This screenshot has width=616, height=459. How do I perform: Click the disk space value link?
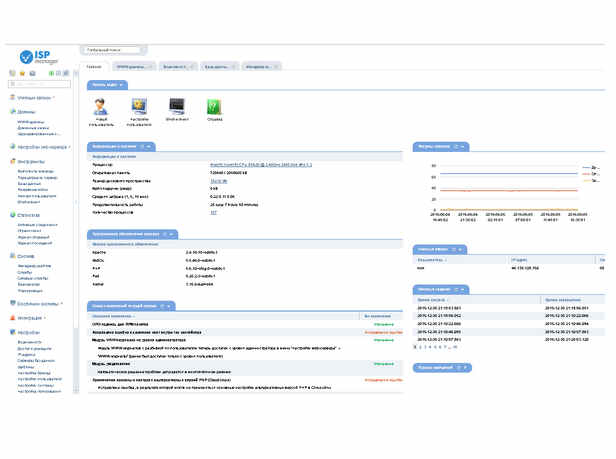(x=217, y=181)
